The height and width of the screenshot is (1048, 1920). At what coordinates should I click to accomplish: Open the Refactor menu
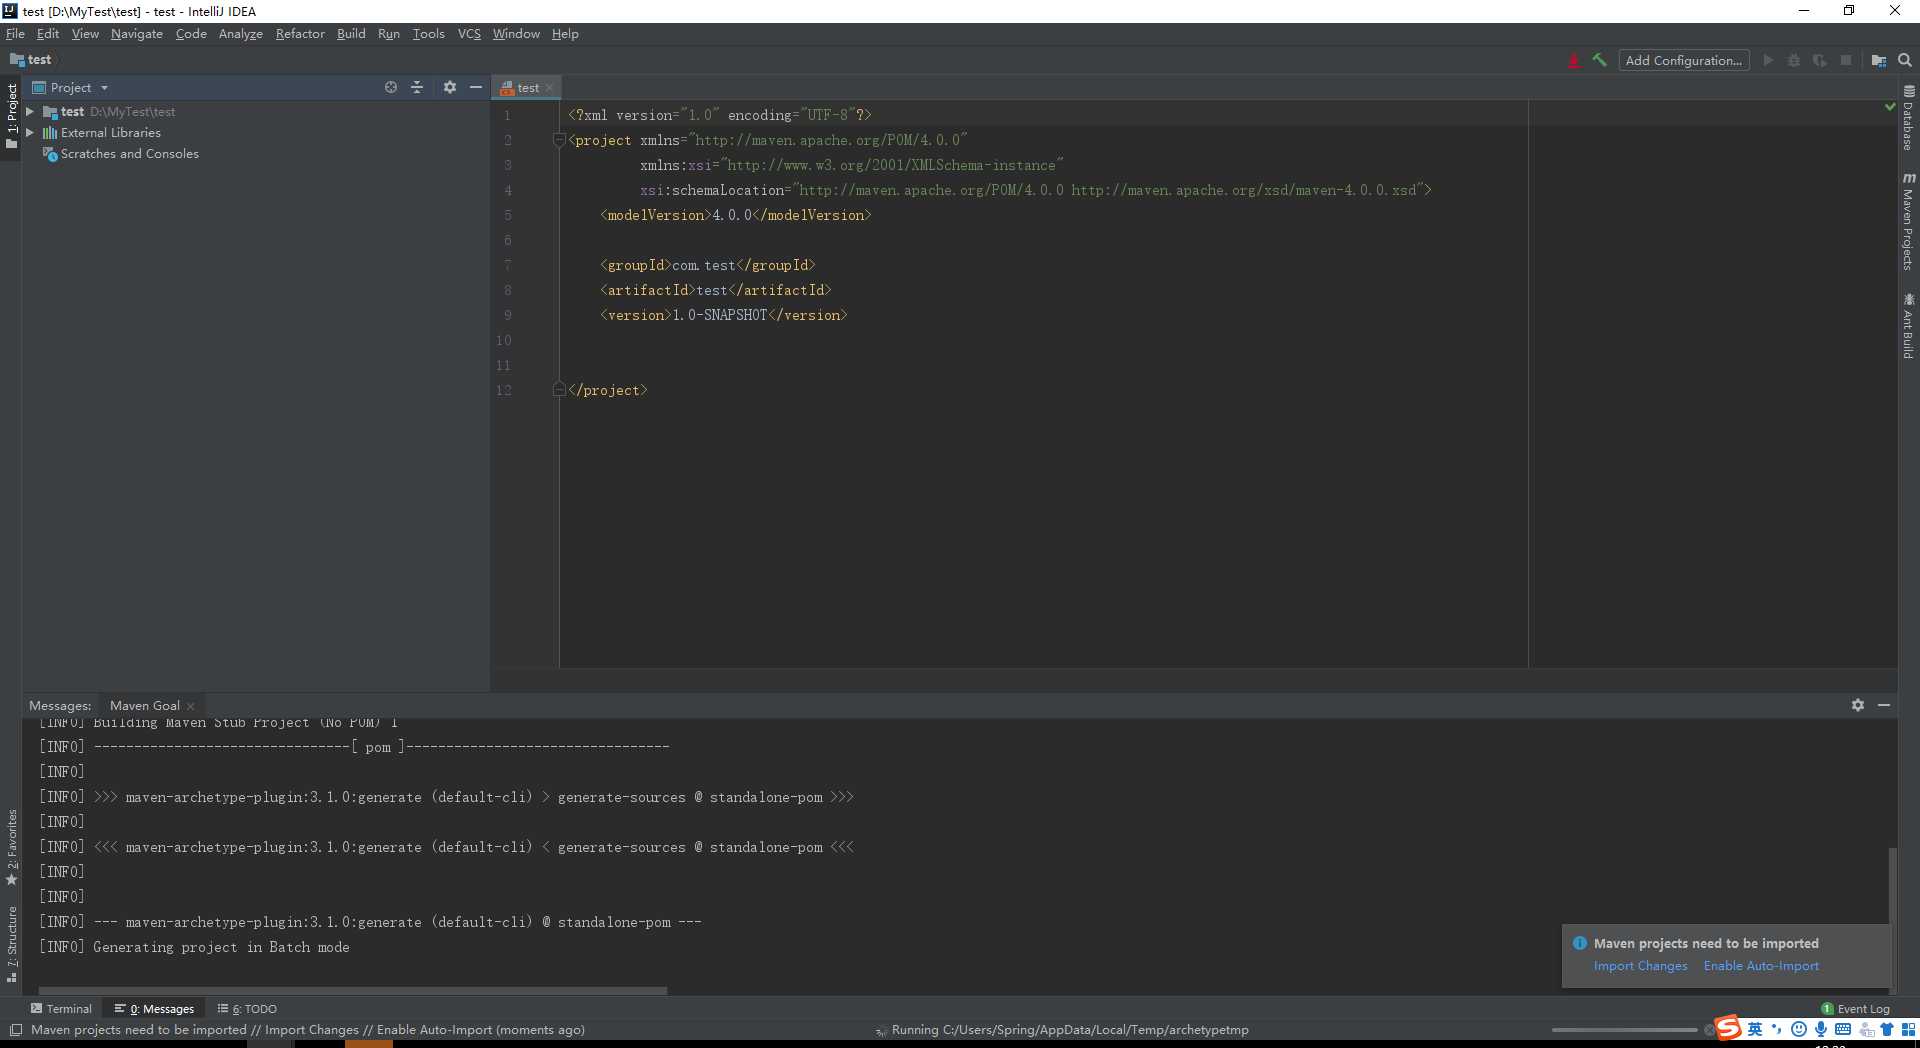300,34
